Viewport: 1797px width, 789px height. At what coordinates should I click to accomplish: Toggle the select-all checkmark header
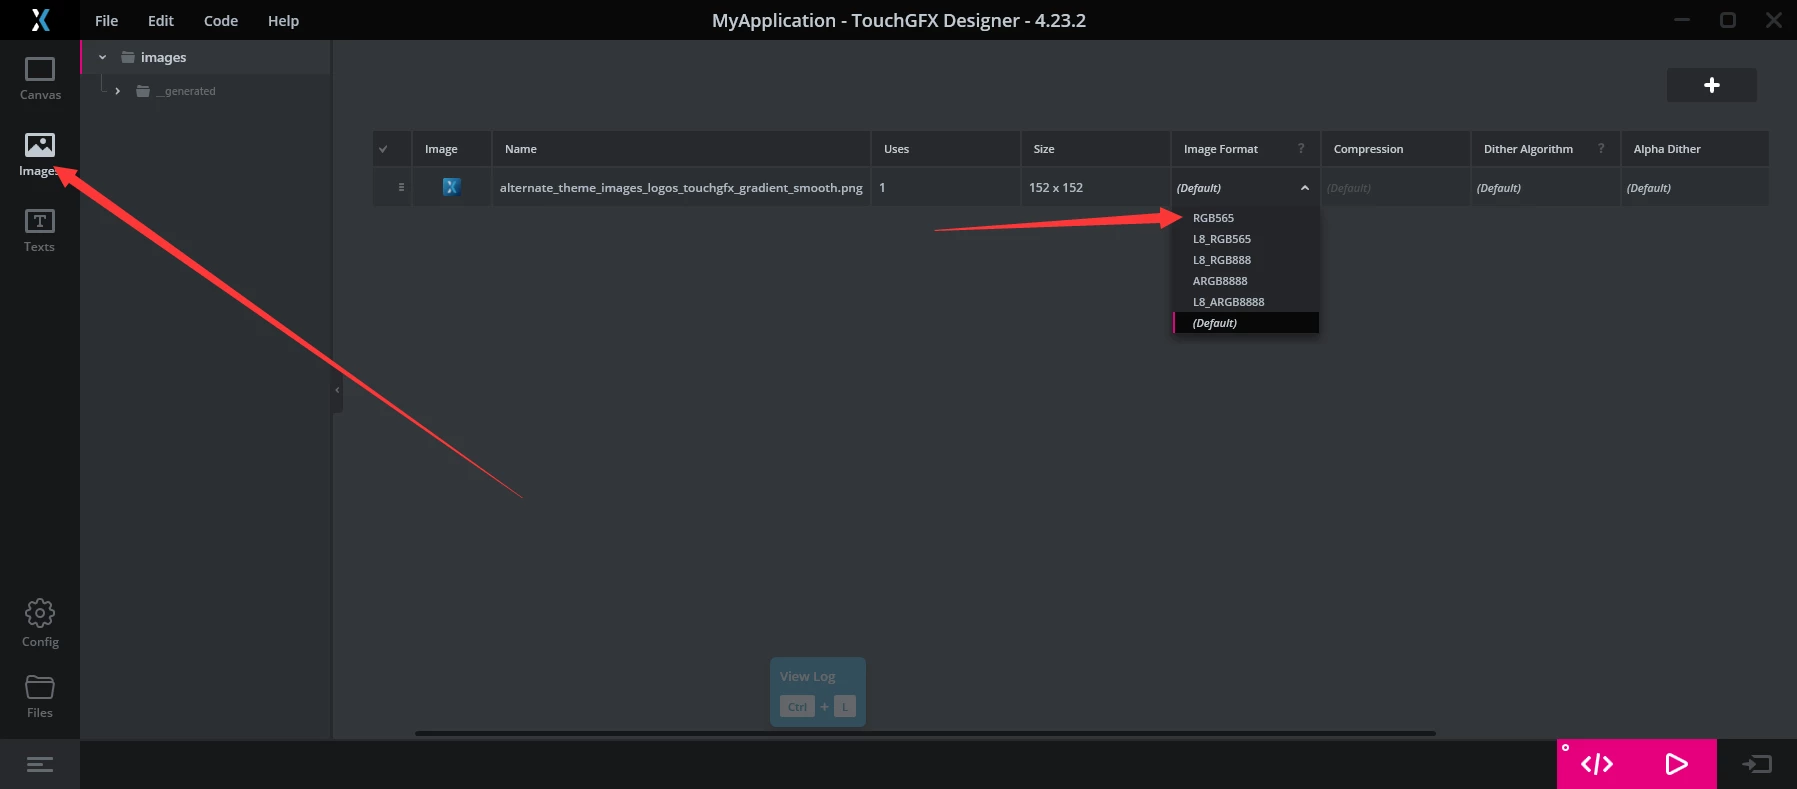(x=383, y=149)
